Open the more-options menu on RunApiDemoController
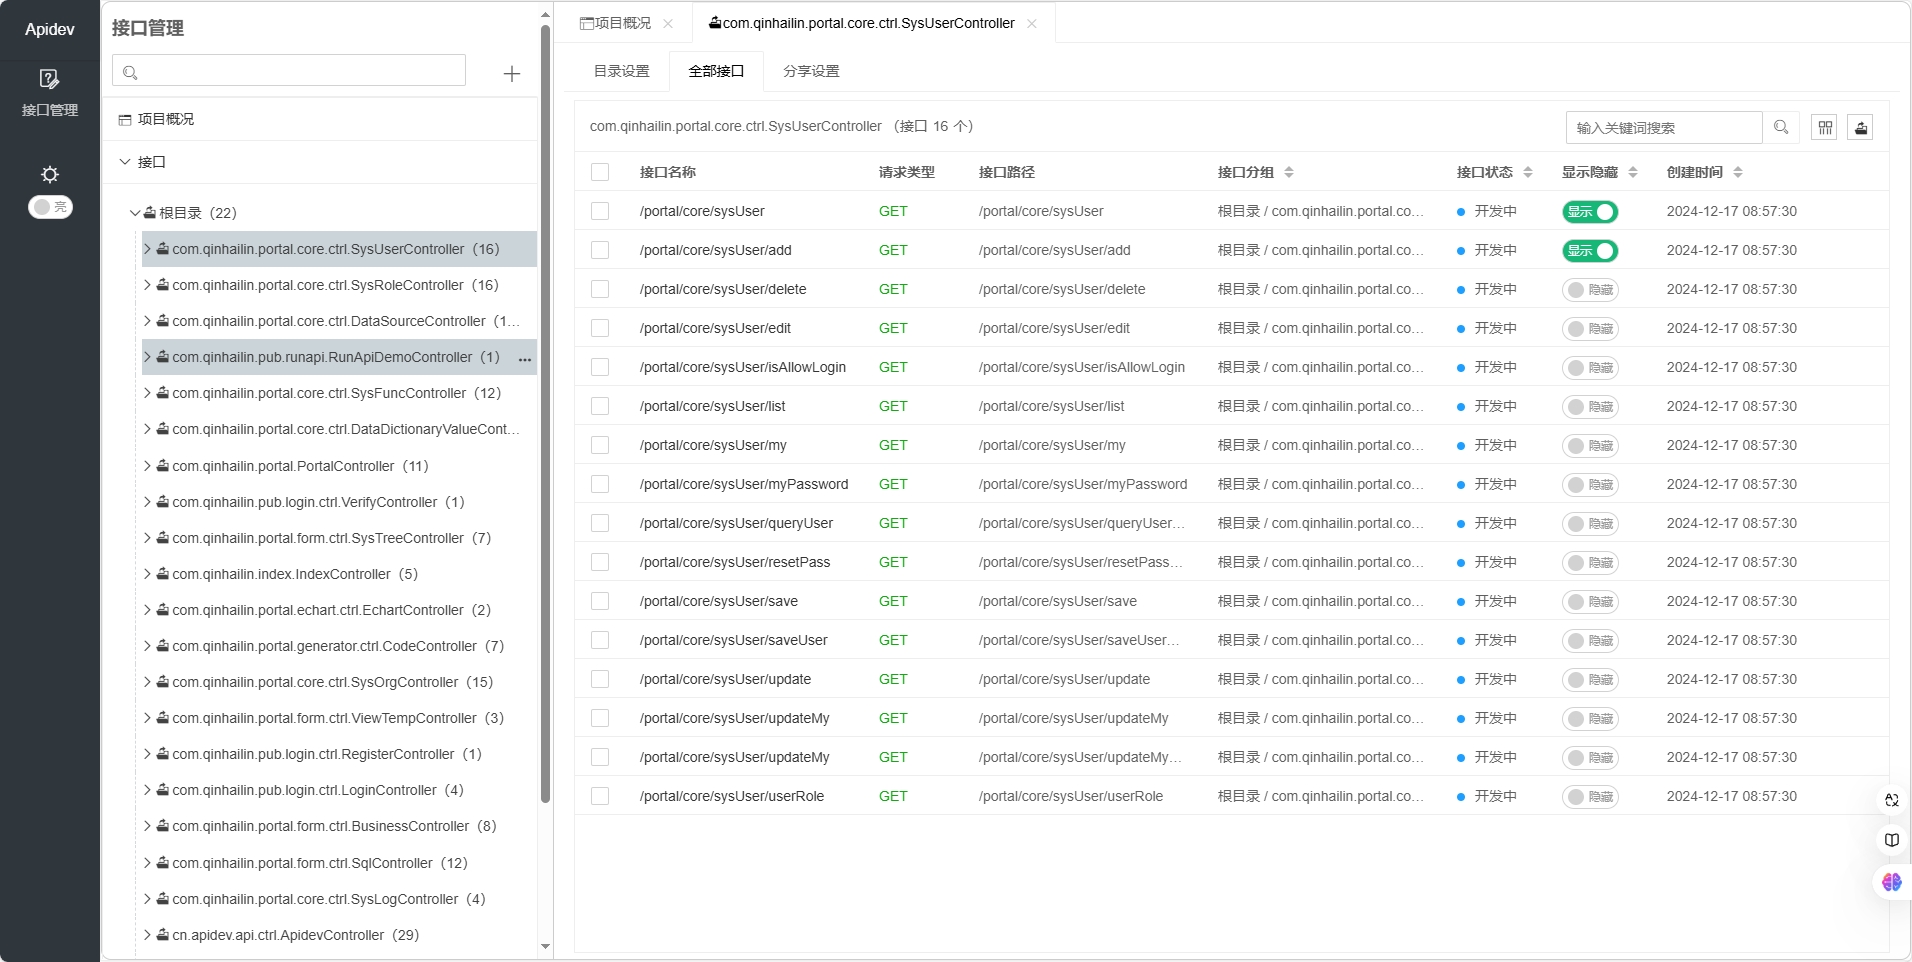The image size is (1912, 962). click(524, 359)
